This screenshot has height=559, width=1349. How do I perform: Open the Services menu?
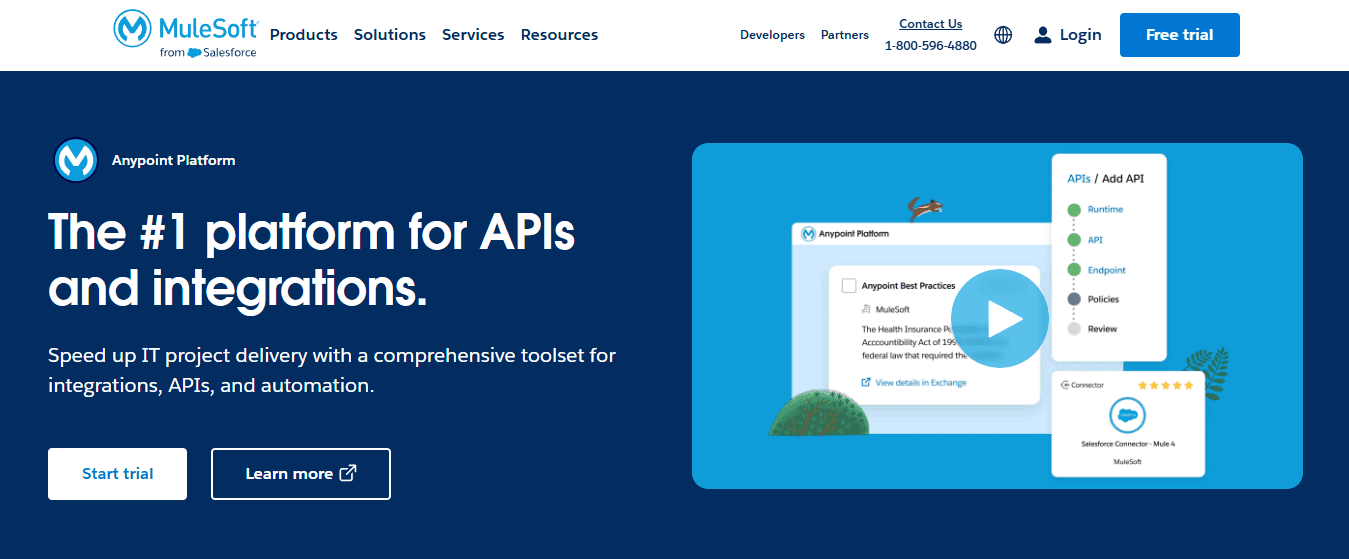[473, 35]
